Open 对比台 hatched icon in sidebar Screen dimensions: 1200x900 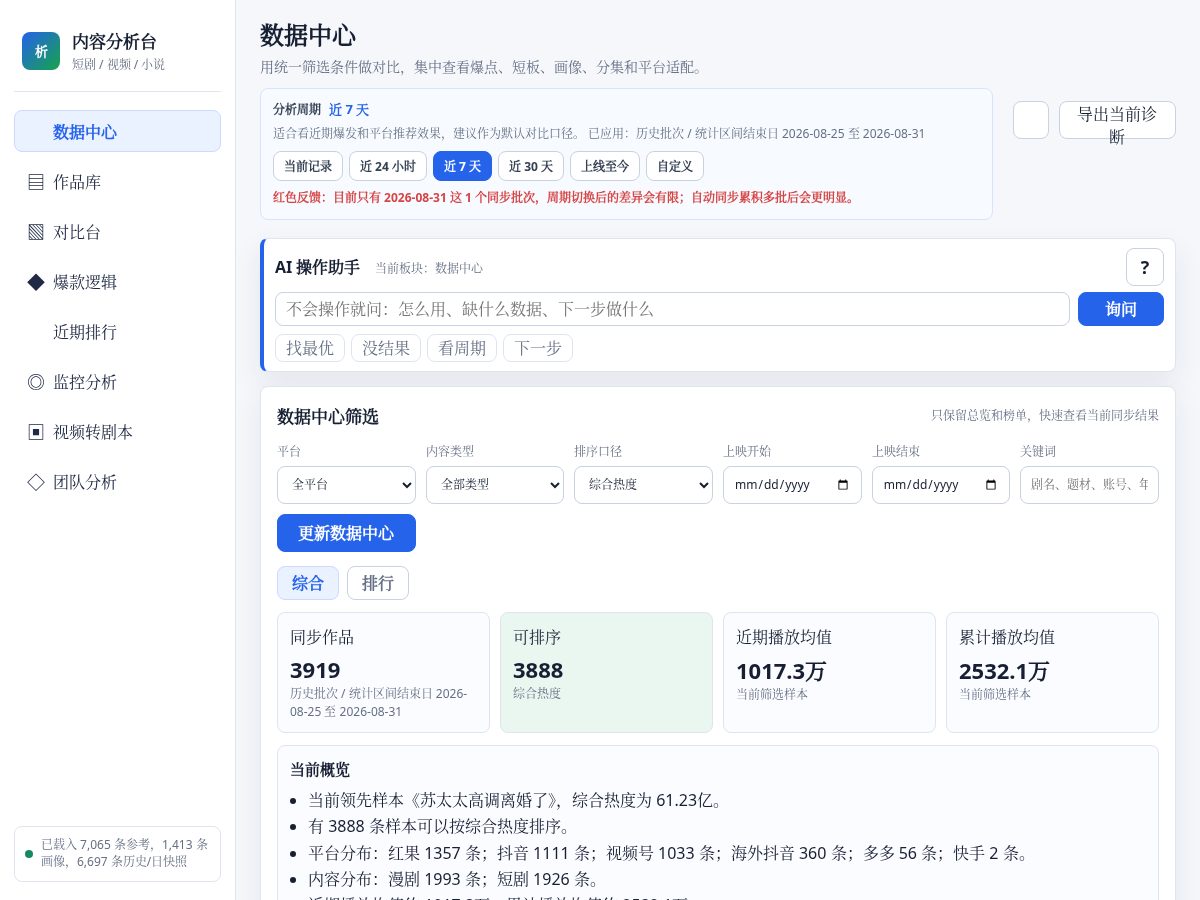pos(36,232)
